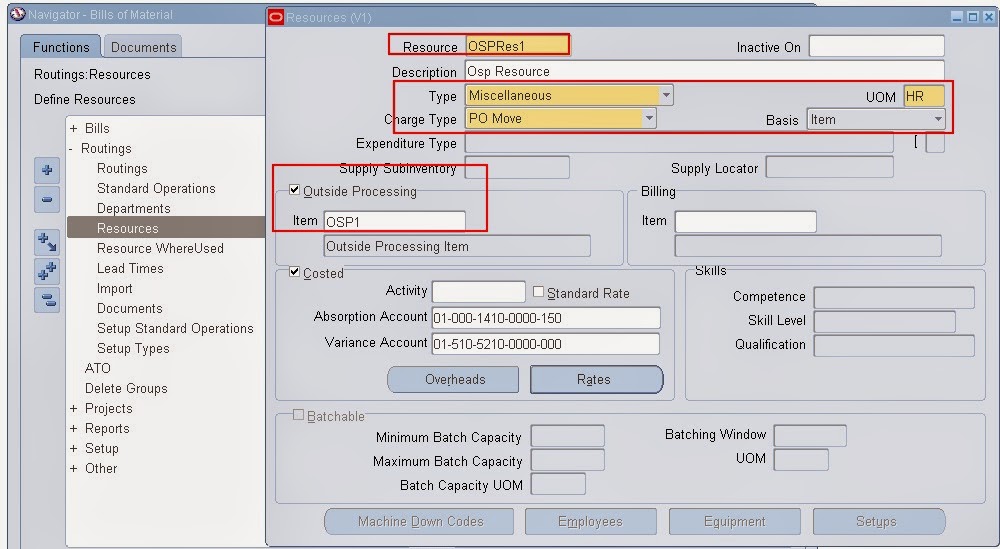Click the collapse (minus) icon in Navigator sidebar

(x=47, y=200)
